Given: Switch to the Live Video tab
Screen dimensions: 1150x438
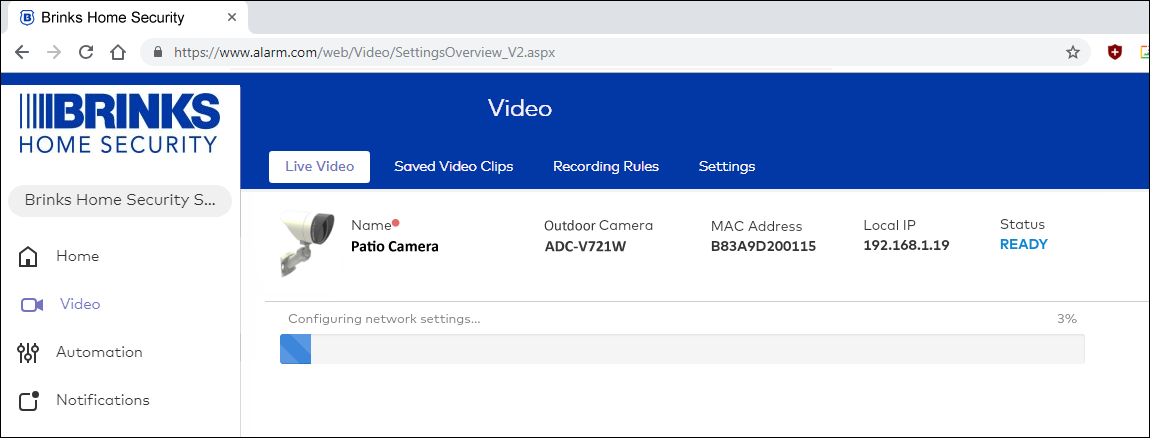Looking at the screenshot, I should (319, 167).
